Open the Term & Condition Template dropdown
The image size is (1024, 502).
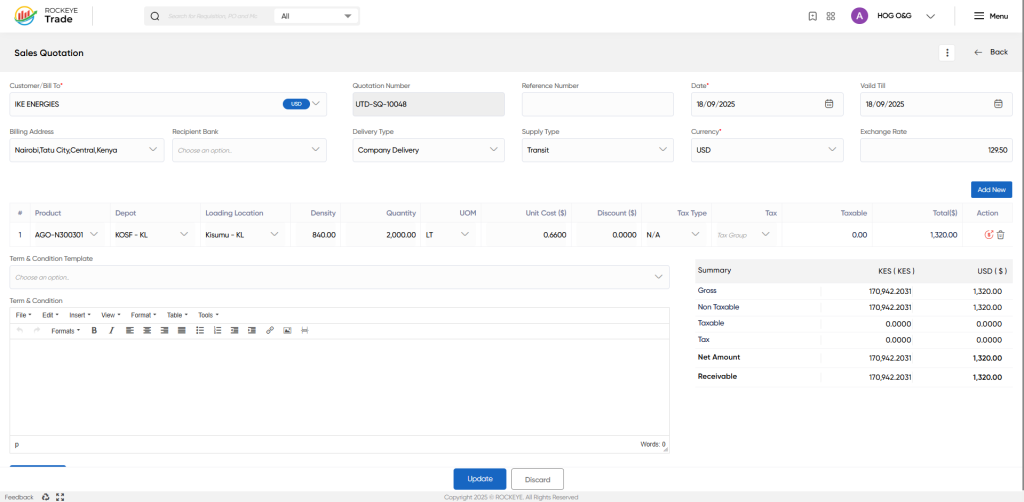tap(340, 277)
